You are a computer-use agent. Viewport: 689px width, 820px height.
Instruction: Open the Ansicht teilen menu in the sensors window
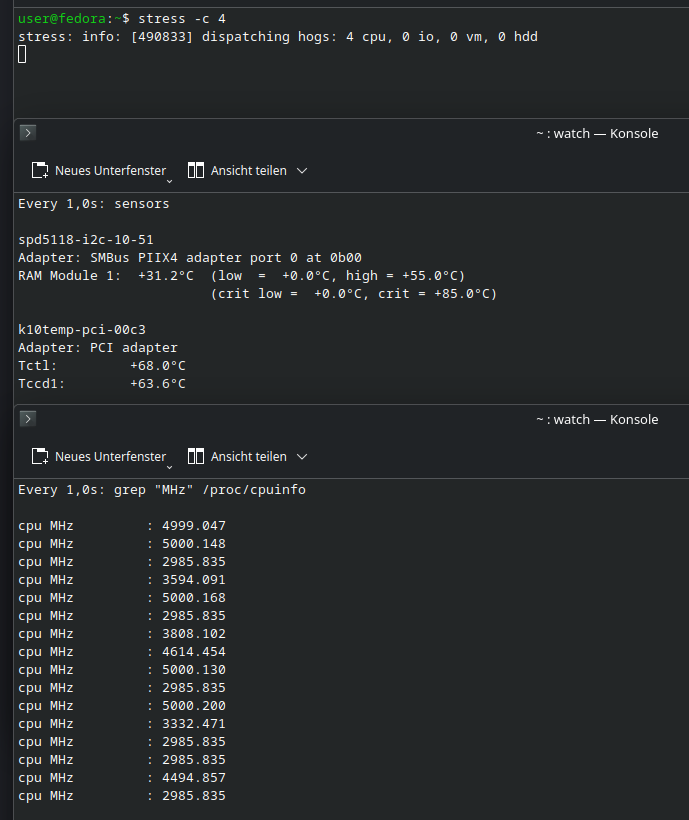pos(247,170)
